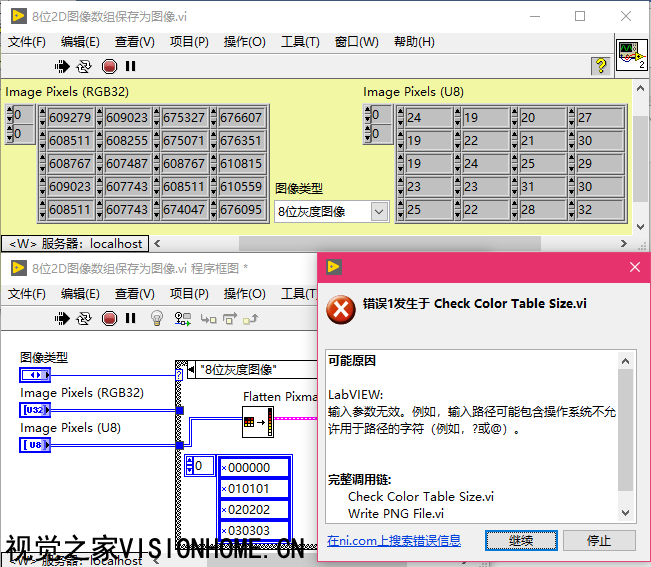Click Step Into in block diagram toolbar
651x567 pixels.
[209, 318]
